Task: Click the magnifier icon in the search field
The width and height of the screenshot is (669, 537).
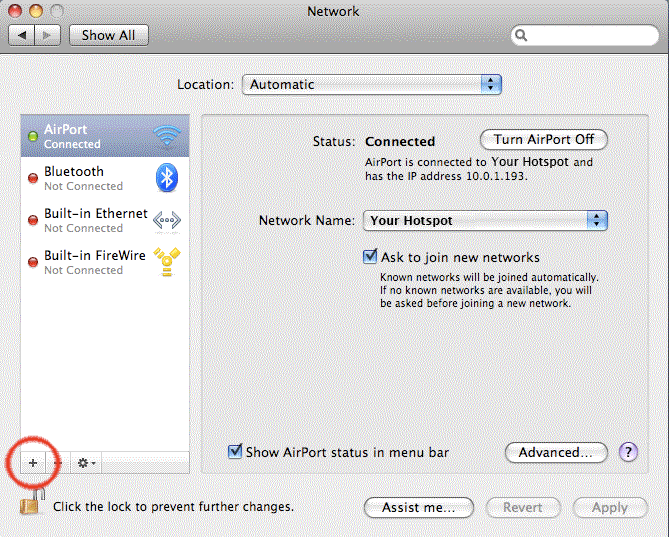Action: [521, 35]
